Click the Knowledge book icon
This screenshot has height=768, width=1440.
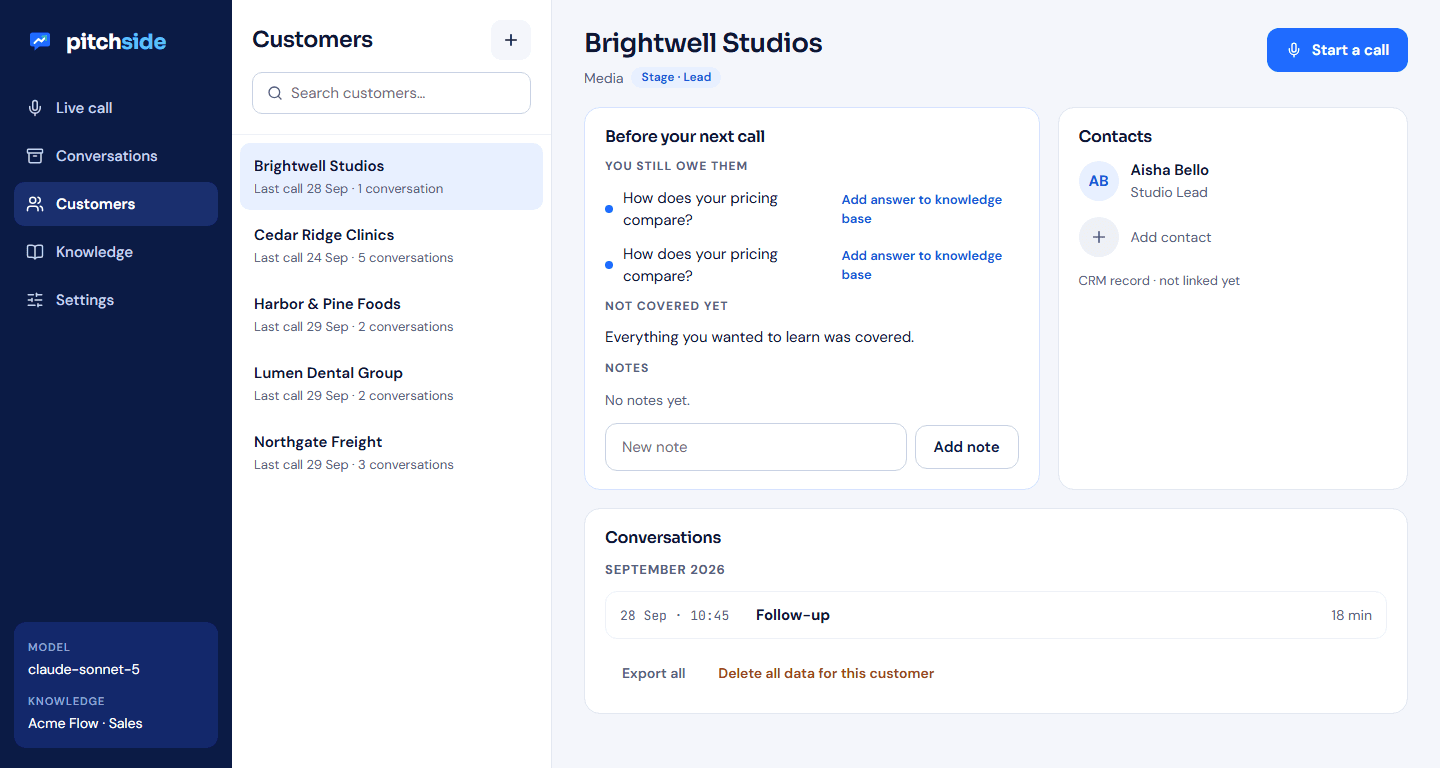[35, 252]
